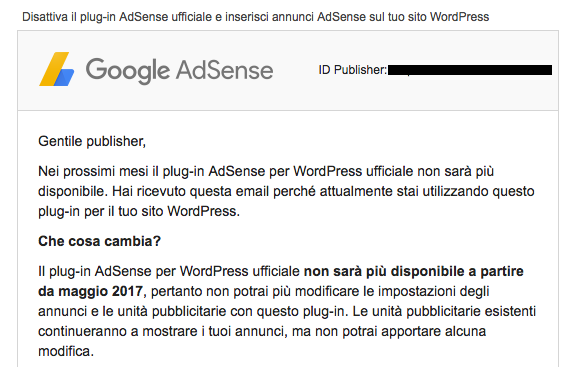Click the 'Gentile publisher,' greeting

pyautogui.click(x=92, y=142)
